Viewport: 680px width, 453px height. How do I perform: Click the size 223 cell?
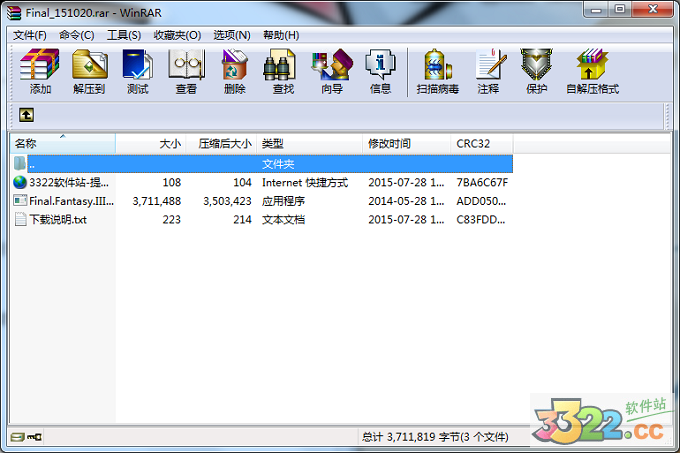point(172,220)
